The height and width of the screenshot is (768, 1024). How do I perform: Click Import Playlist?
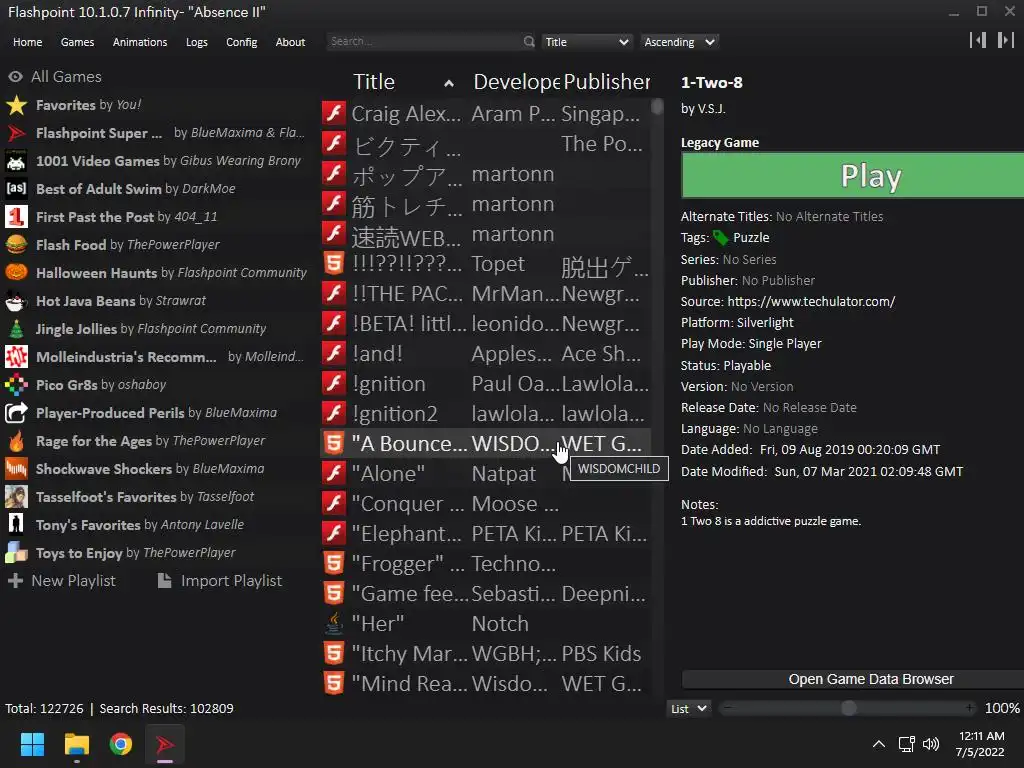point(220,581)
